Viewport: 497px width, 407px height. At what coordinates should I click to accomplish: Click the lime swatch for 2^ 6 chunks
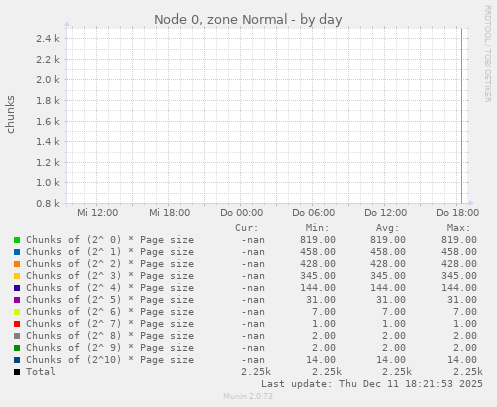(x=17, y=312)
